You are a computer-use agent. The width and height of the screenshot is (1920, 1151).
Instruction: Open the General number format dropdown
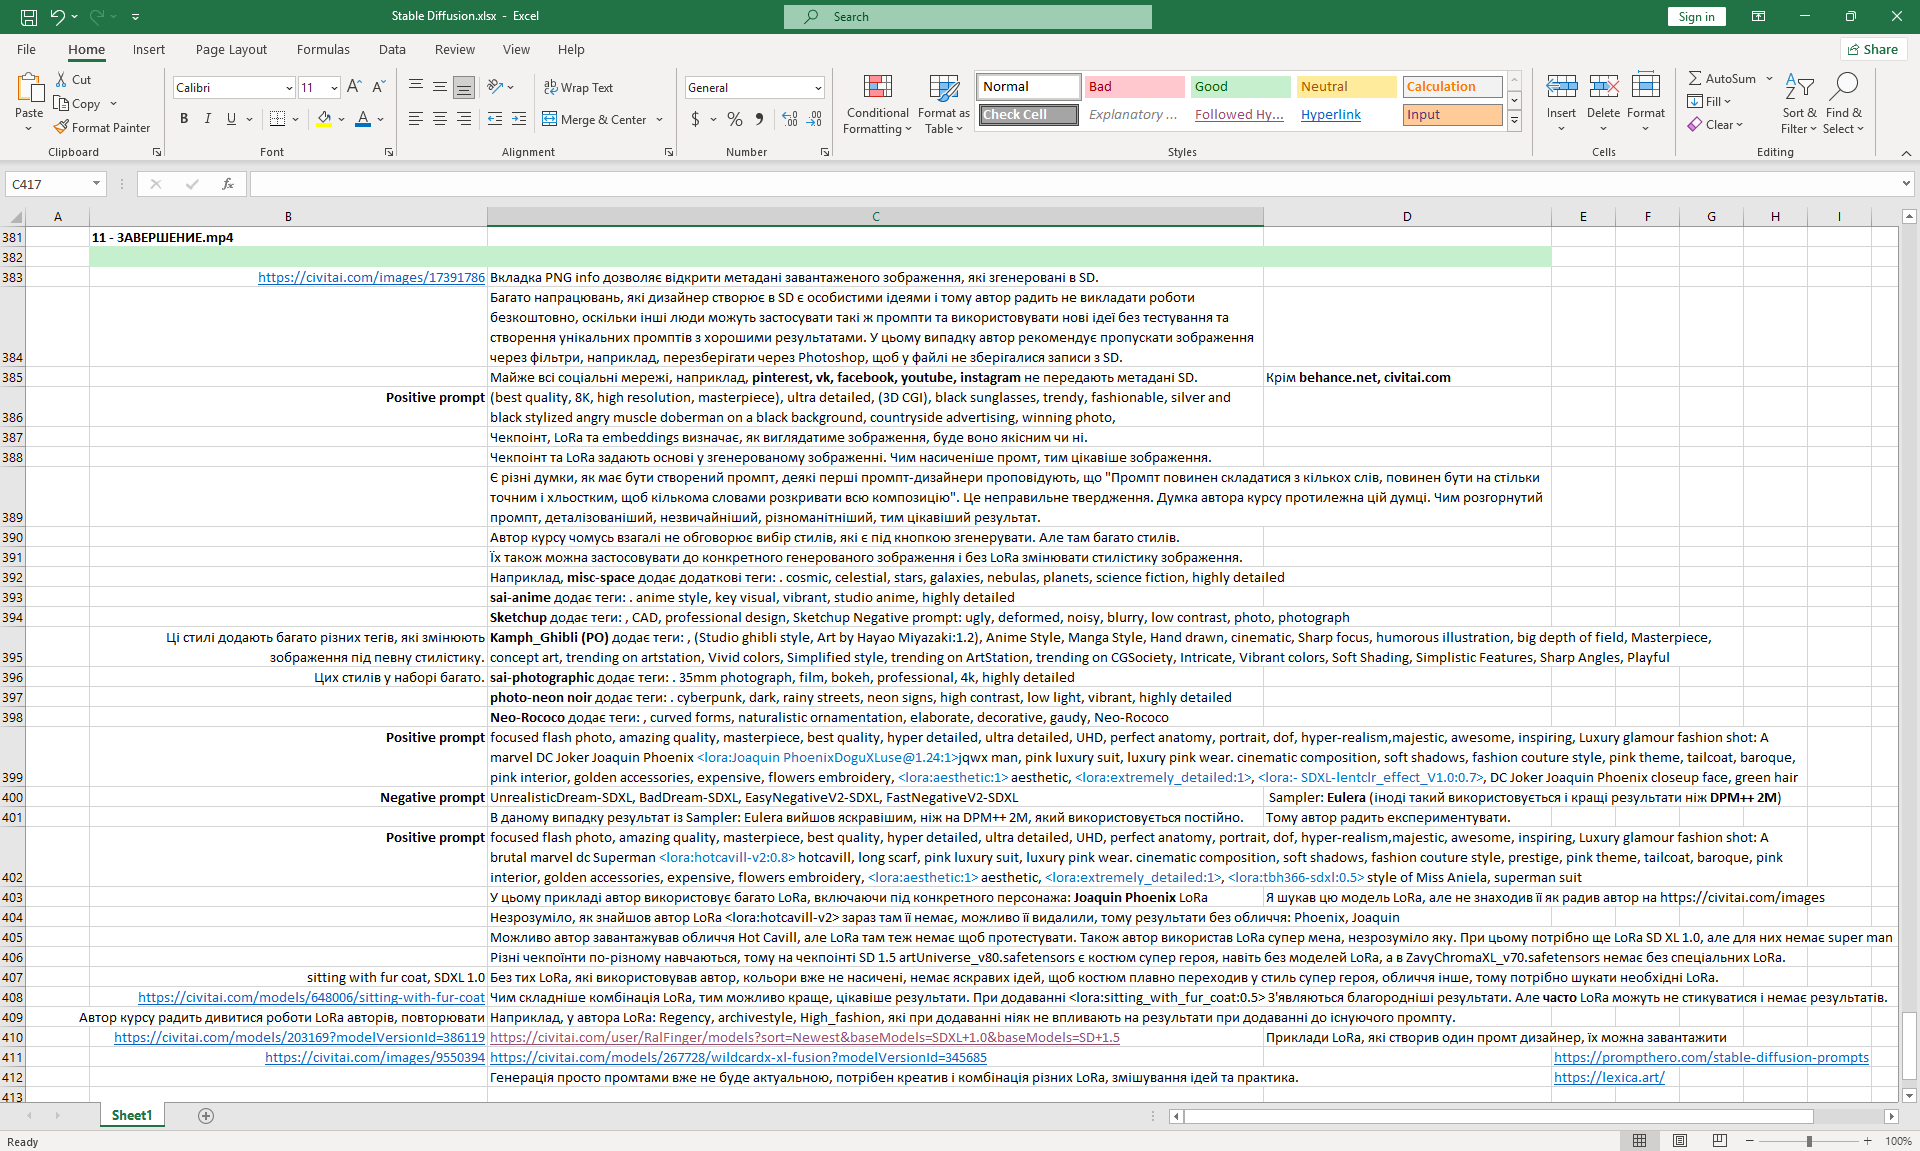818,88
